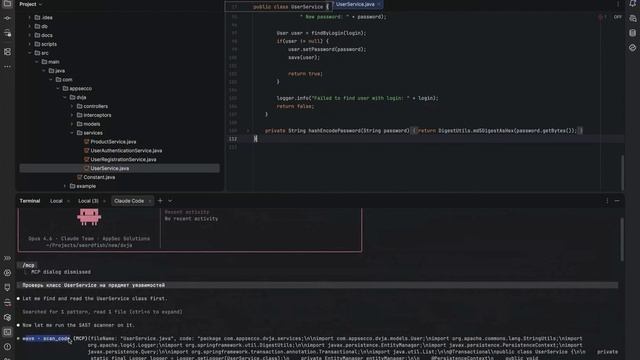The height and width of the screenshot is (360, 640).
Task: Open terminal new session dropdown arrow
Action: pos(170,201)
